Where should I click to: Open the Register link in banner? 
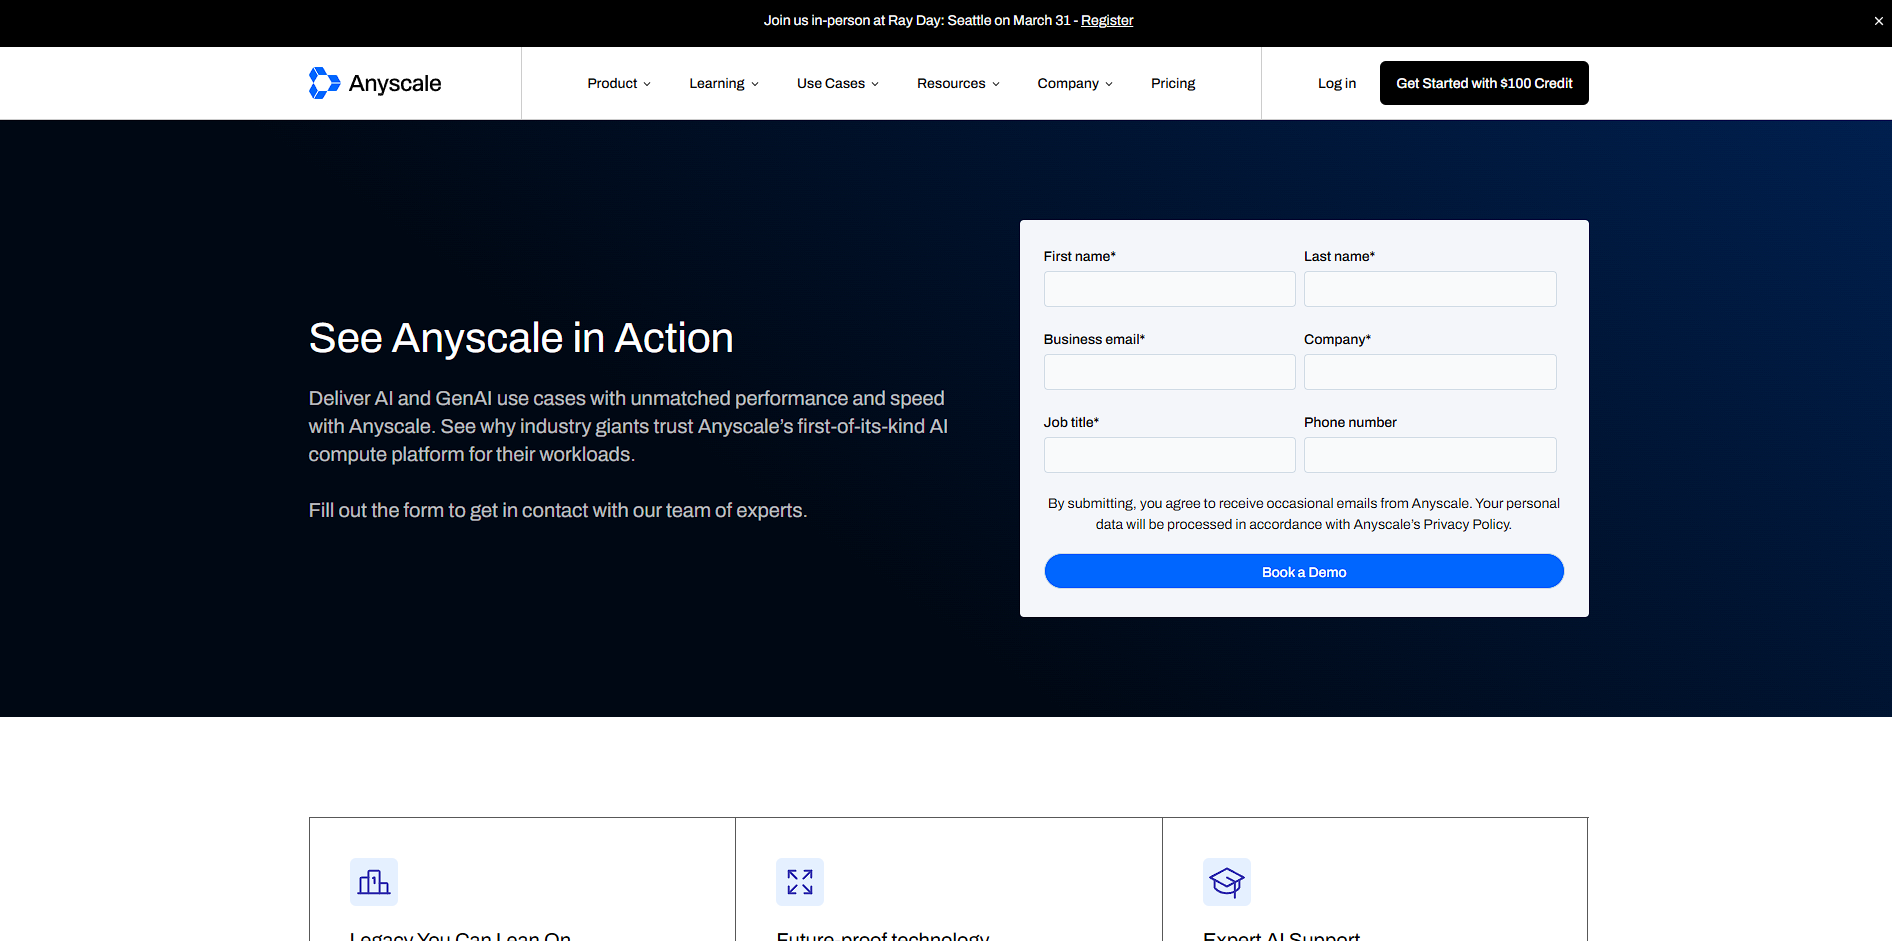tap(1107, 20)
